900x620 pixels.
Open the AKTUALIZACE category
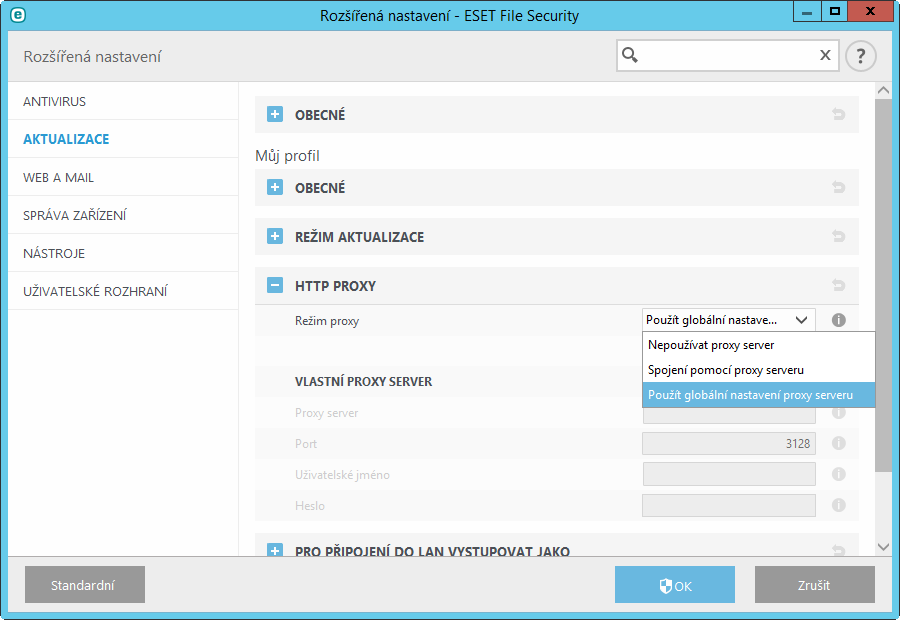(x=123, y=139)
